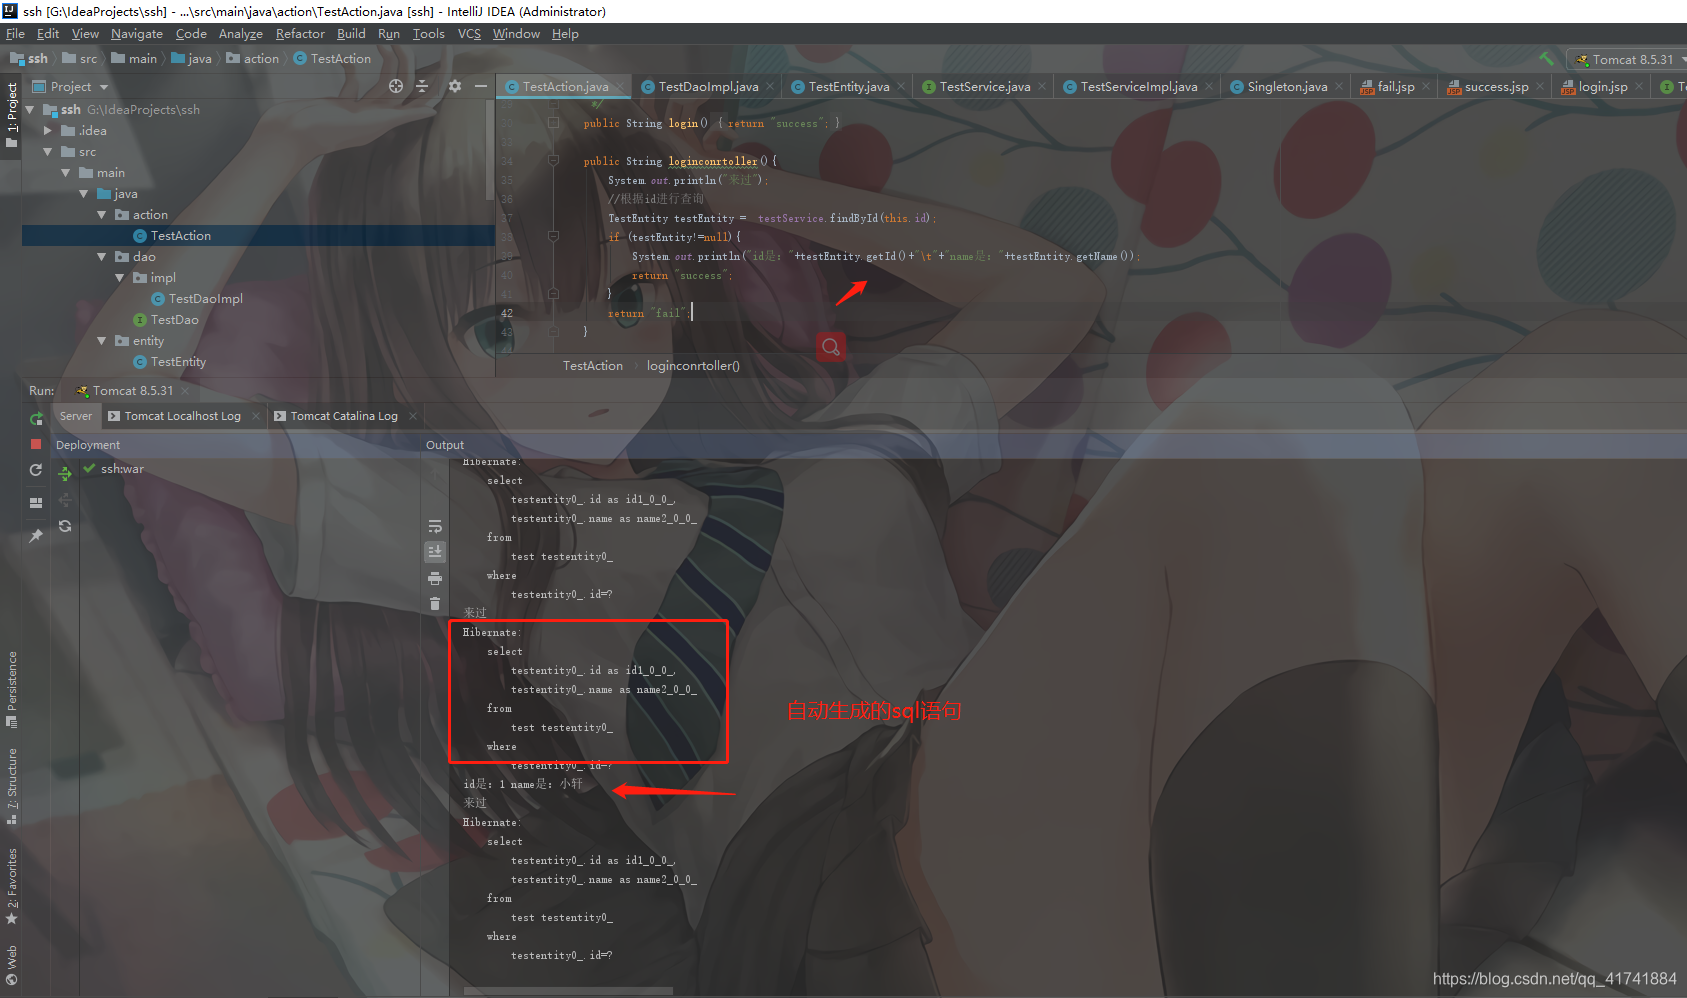Rerun the Tomcat server with the green icon
1687x998 pixels.
click(36, 419)
